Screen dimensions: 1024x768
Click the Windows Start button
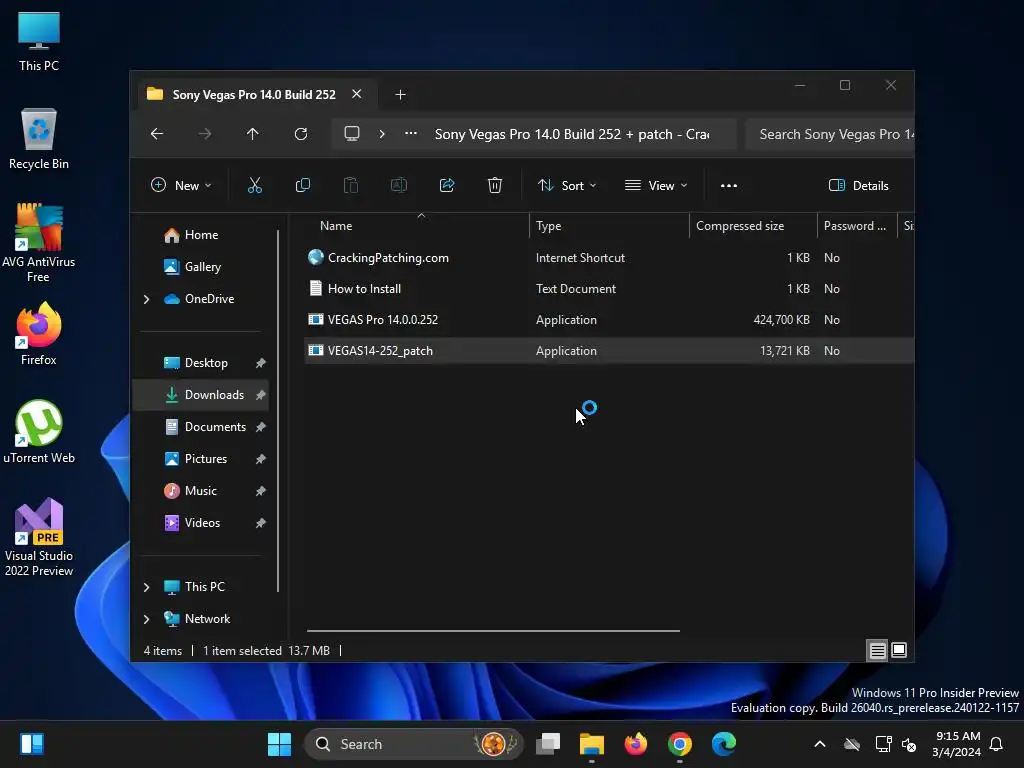(280, 744)
